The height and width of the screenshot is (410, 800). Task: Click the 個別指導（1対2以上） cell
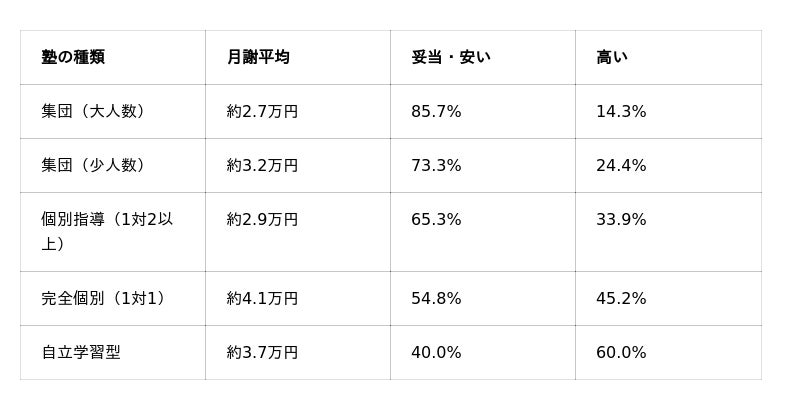point(107,232)
